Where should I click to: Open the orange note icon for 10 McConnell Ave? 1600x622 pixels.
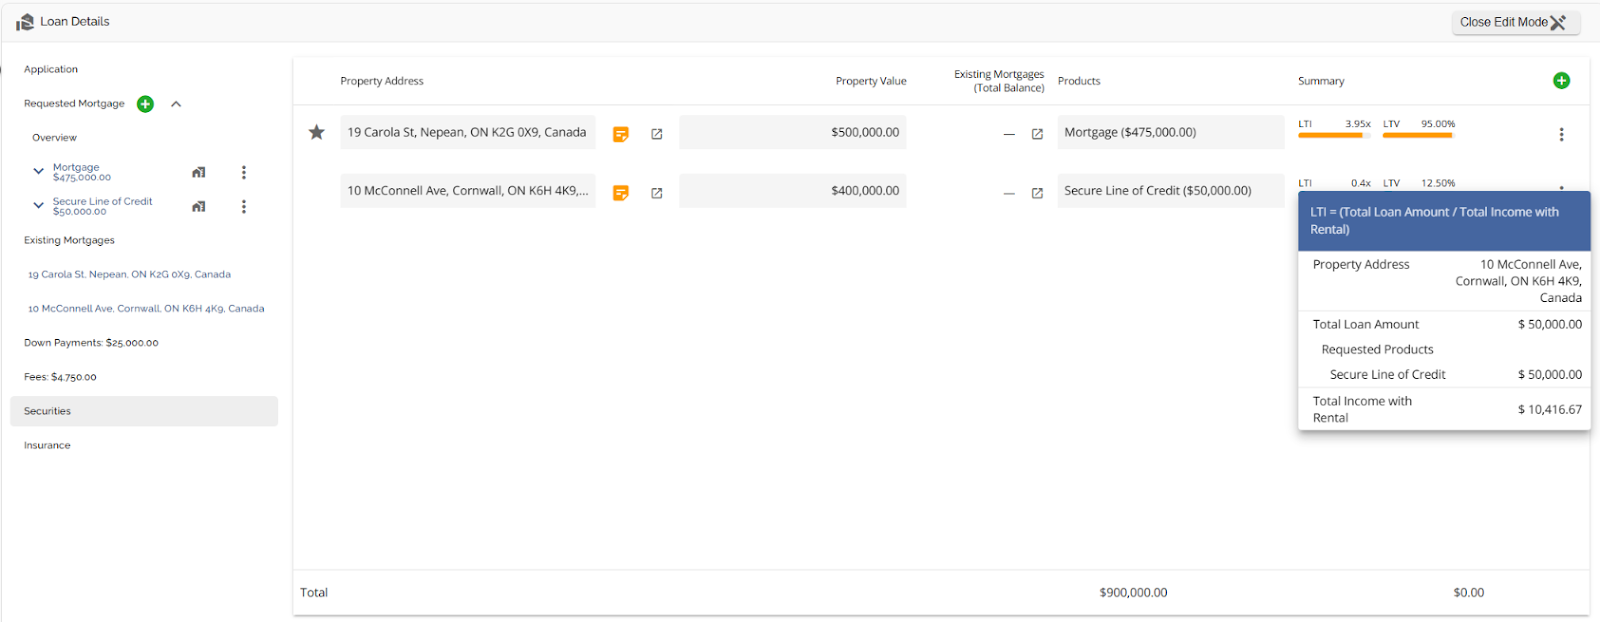pos(621,193)
